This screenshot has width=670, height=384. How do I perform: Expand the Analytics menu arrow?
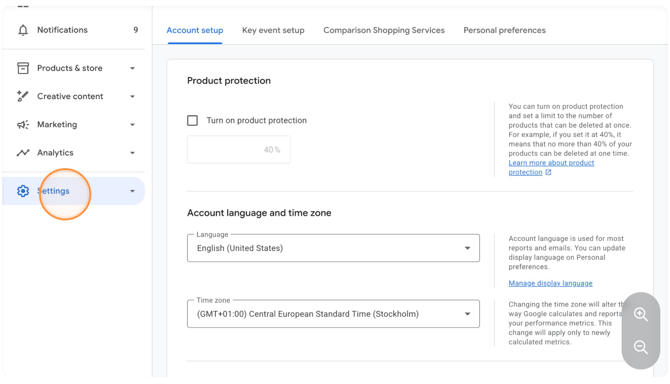click(132, 153)
